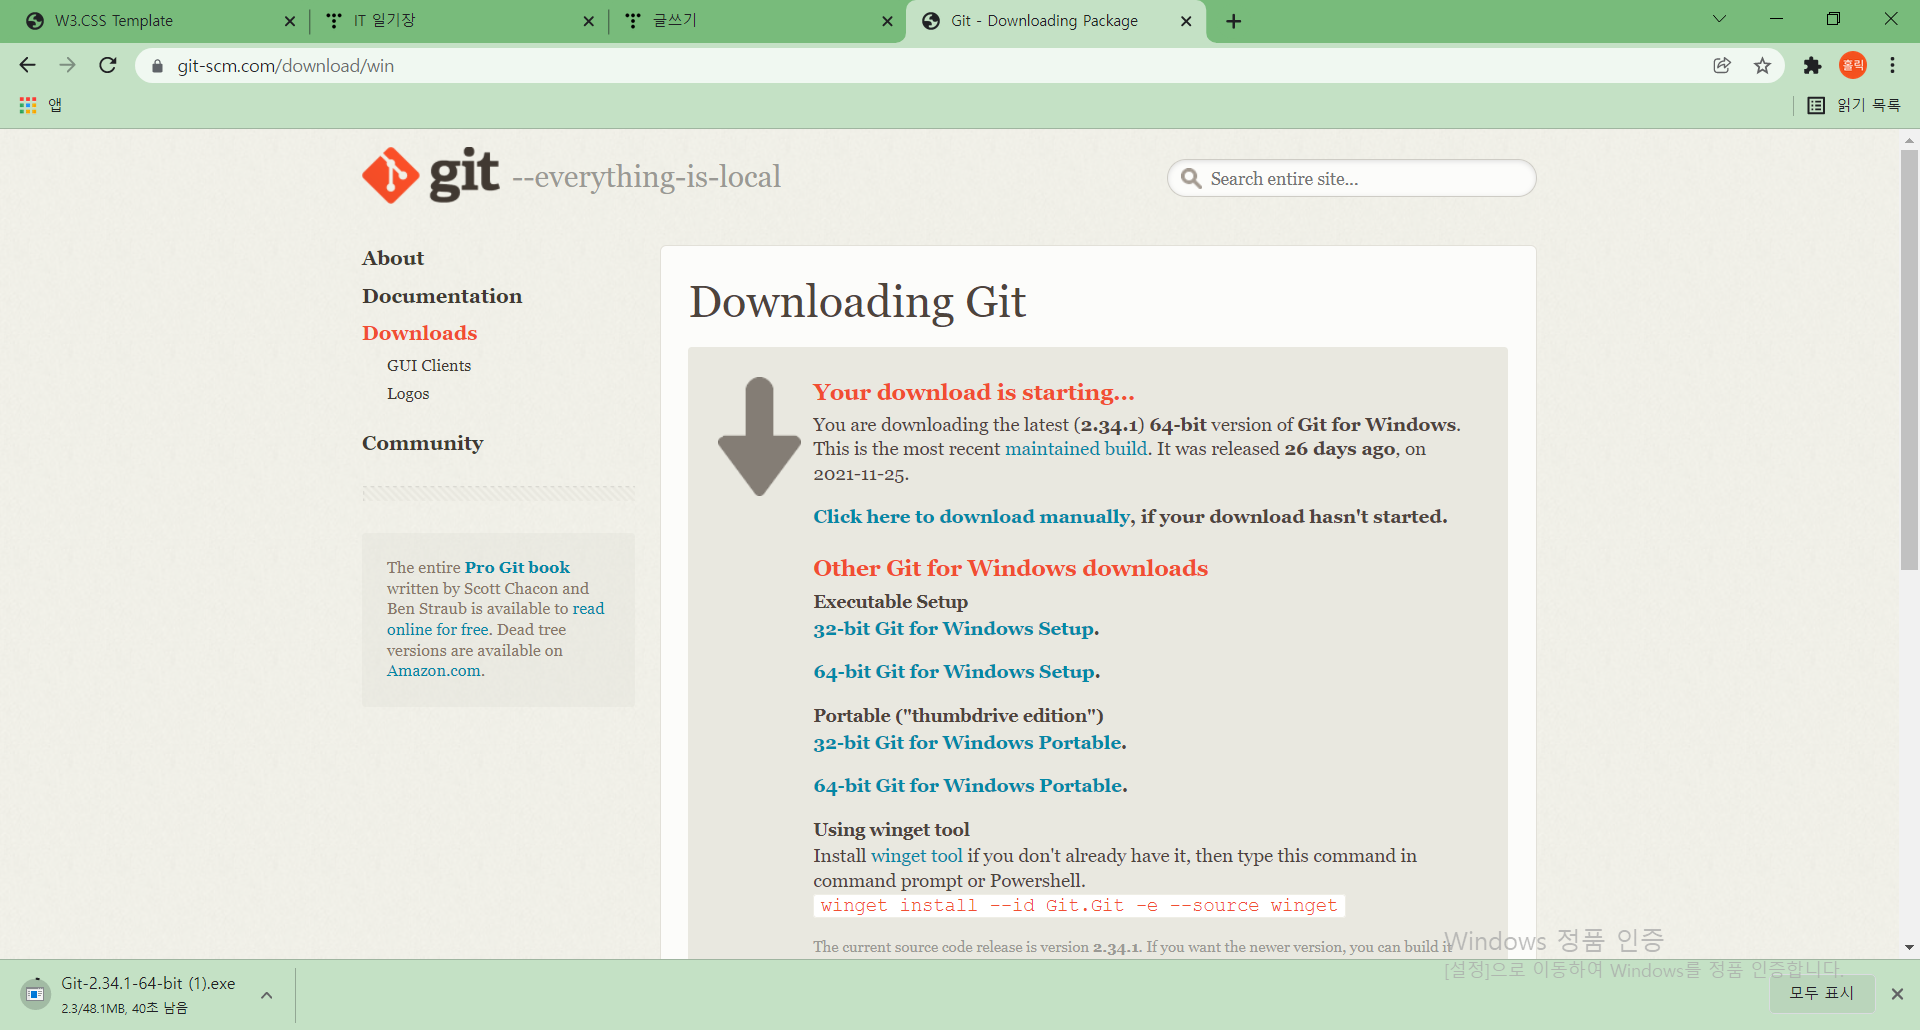
Task: Close the IT 일기장 tab
Action: coord(588,21)
